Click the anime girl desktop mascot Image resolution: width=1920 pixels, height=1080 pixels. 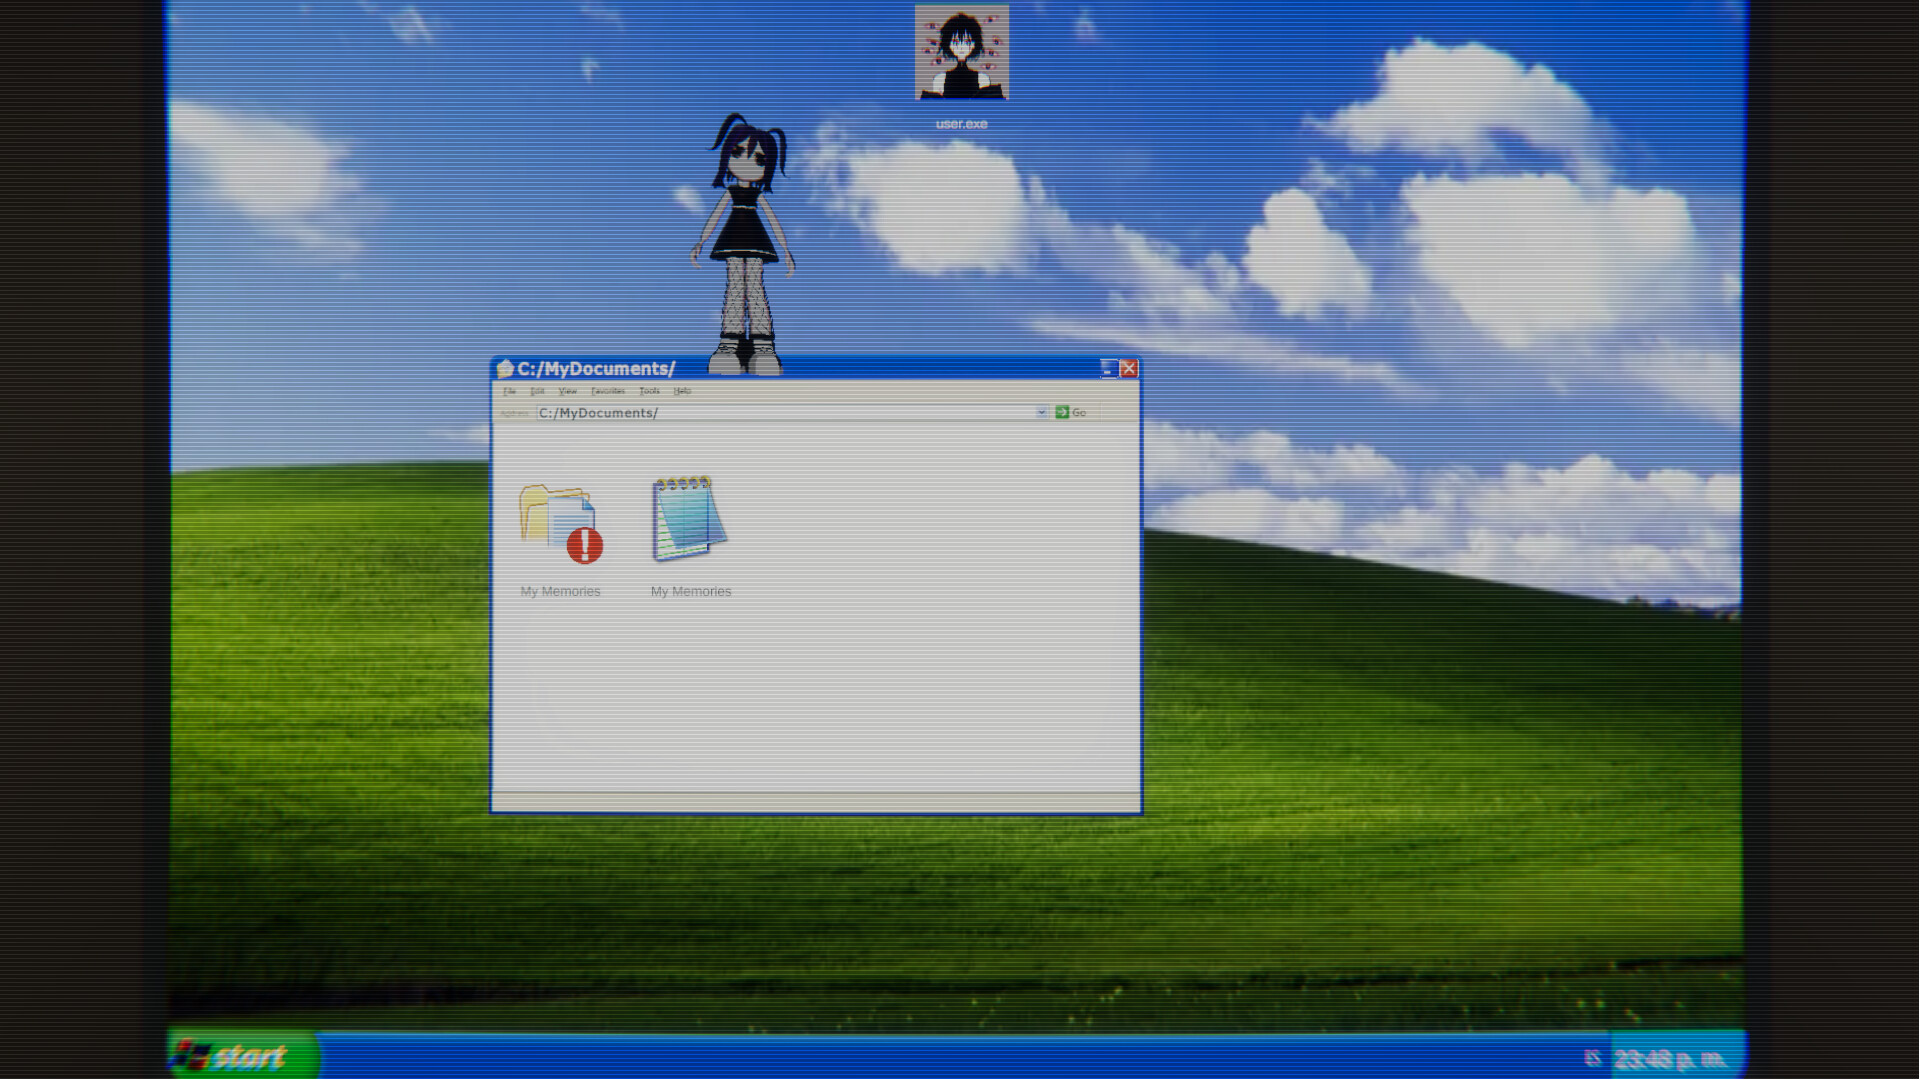(x=744, y=244)
